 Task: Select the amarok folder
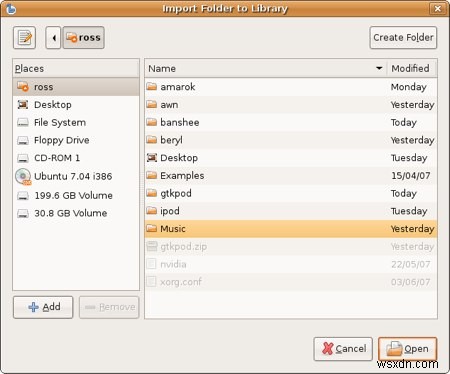(291, 87)
